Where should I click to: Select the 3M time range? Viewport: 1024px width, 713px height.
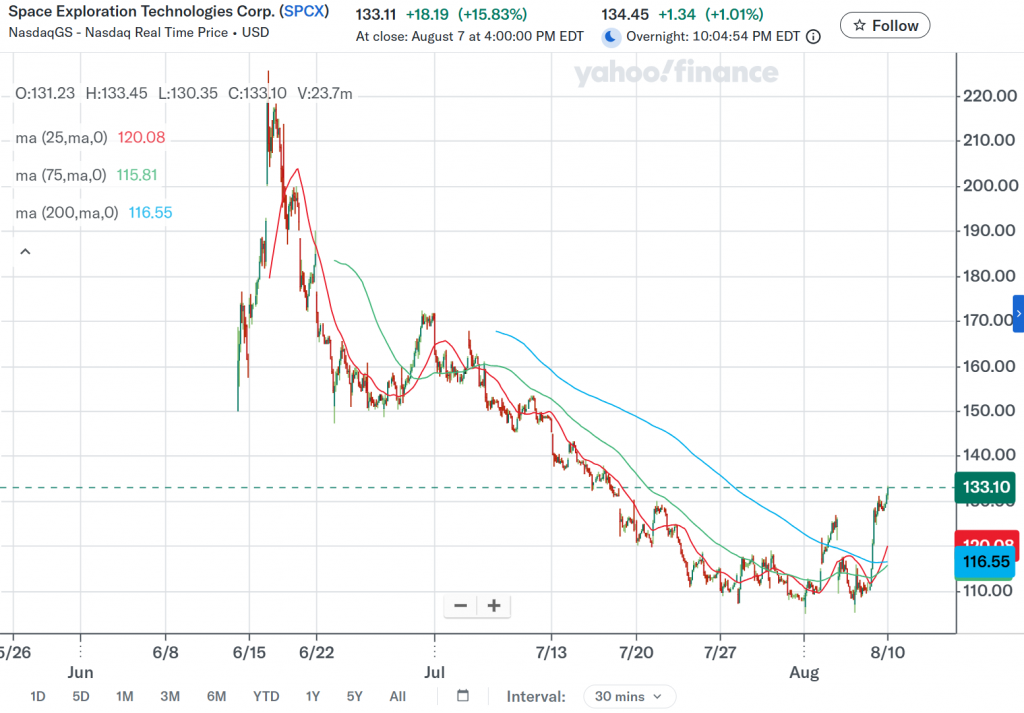(x=170, y=697)
